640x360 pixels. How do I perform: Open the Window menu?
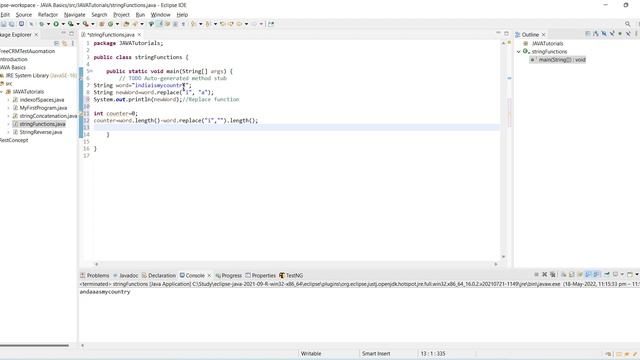coord(160,15)
